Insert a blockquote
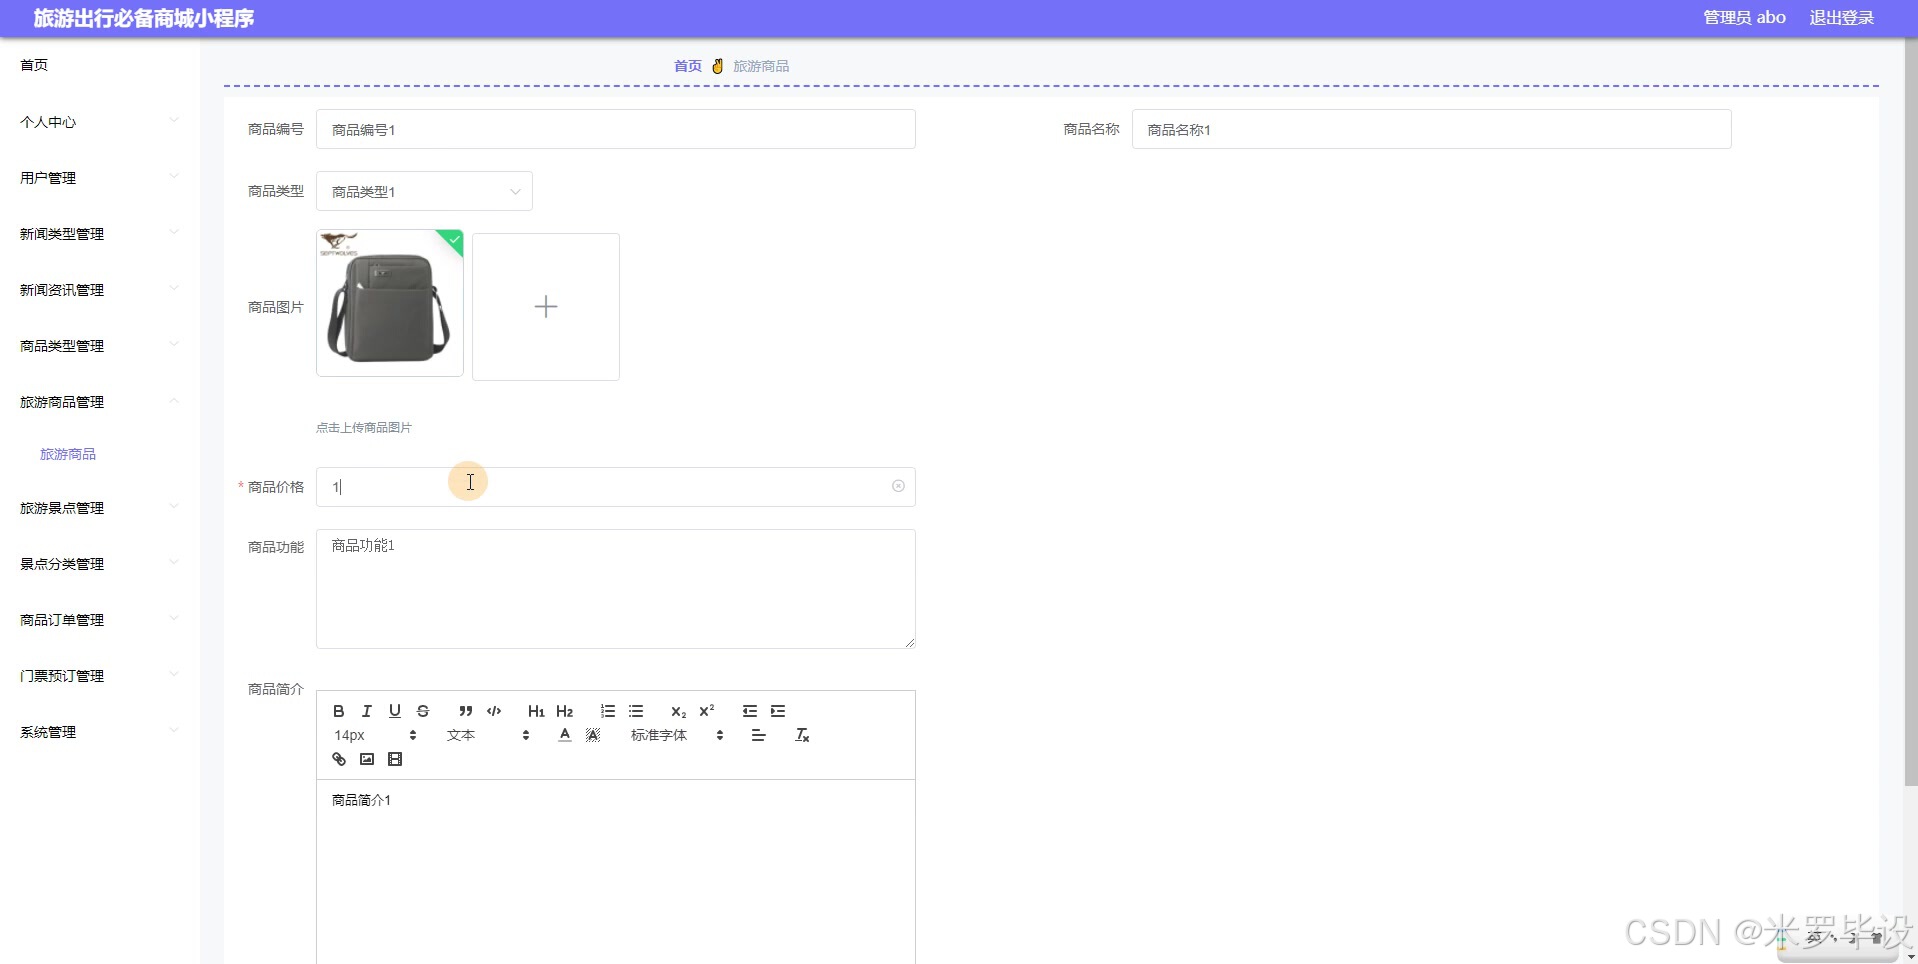Viewport: 1918px width, 964px height. pos(465,711)
